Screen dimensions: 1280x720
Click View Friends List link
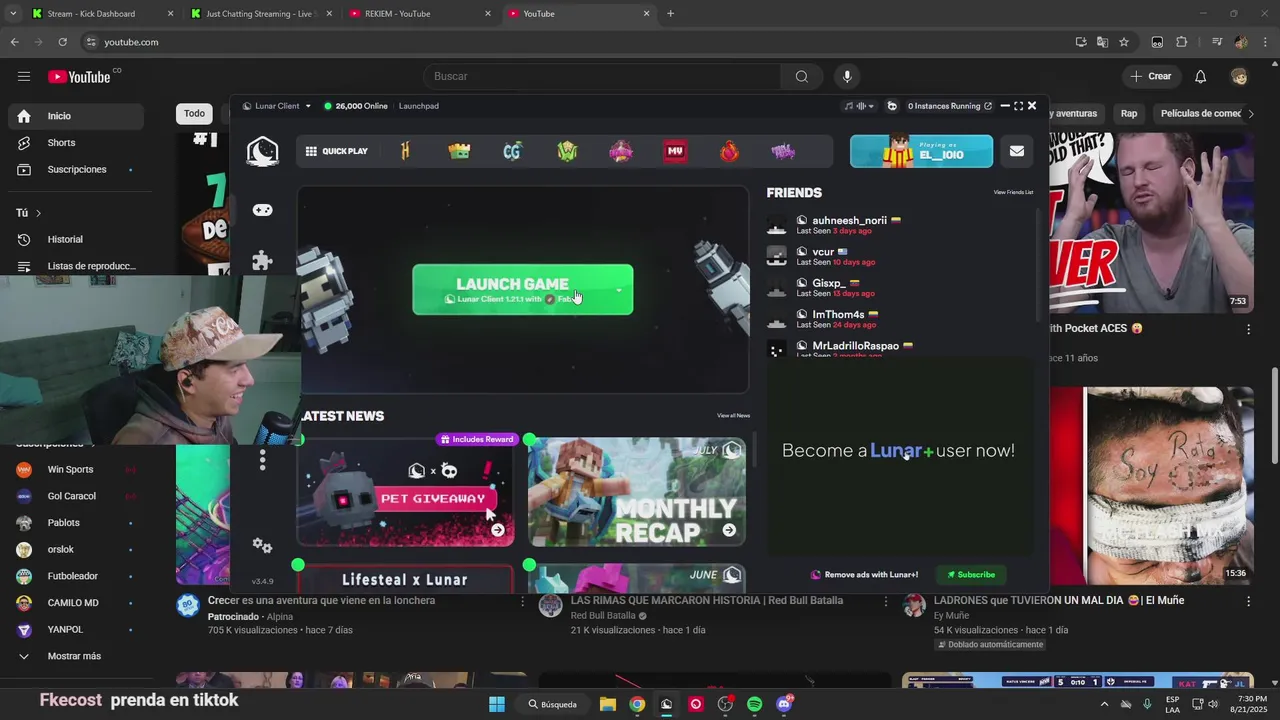(1013, 192)
